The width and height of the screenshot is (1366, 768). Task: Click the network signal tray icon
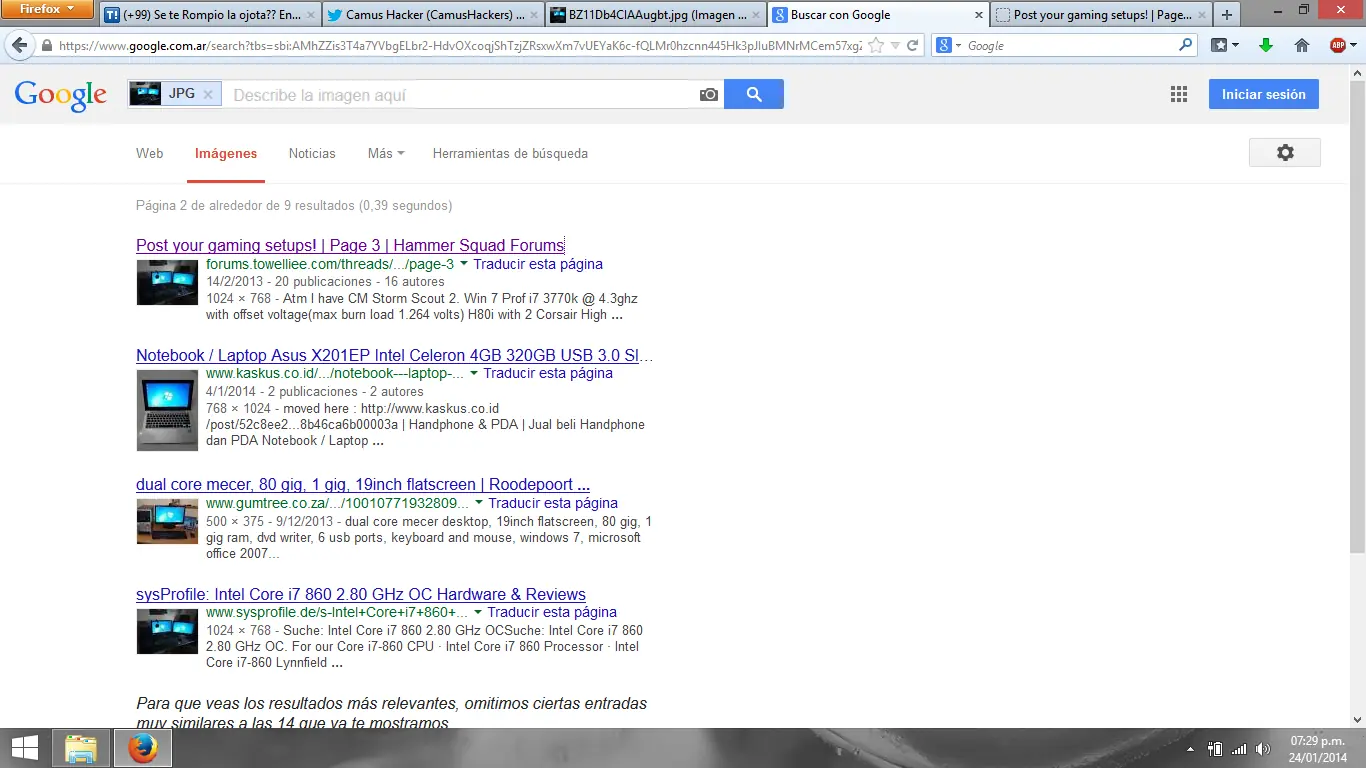[x=1240, y=749]
